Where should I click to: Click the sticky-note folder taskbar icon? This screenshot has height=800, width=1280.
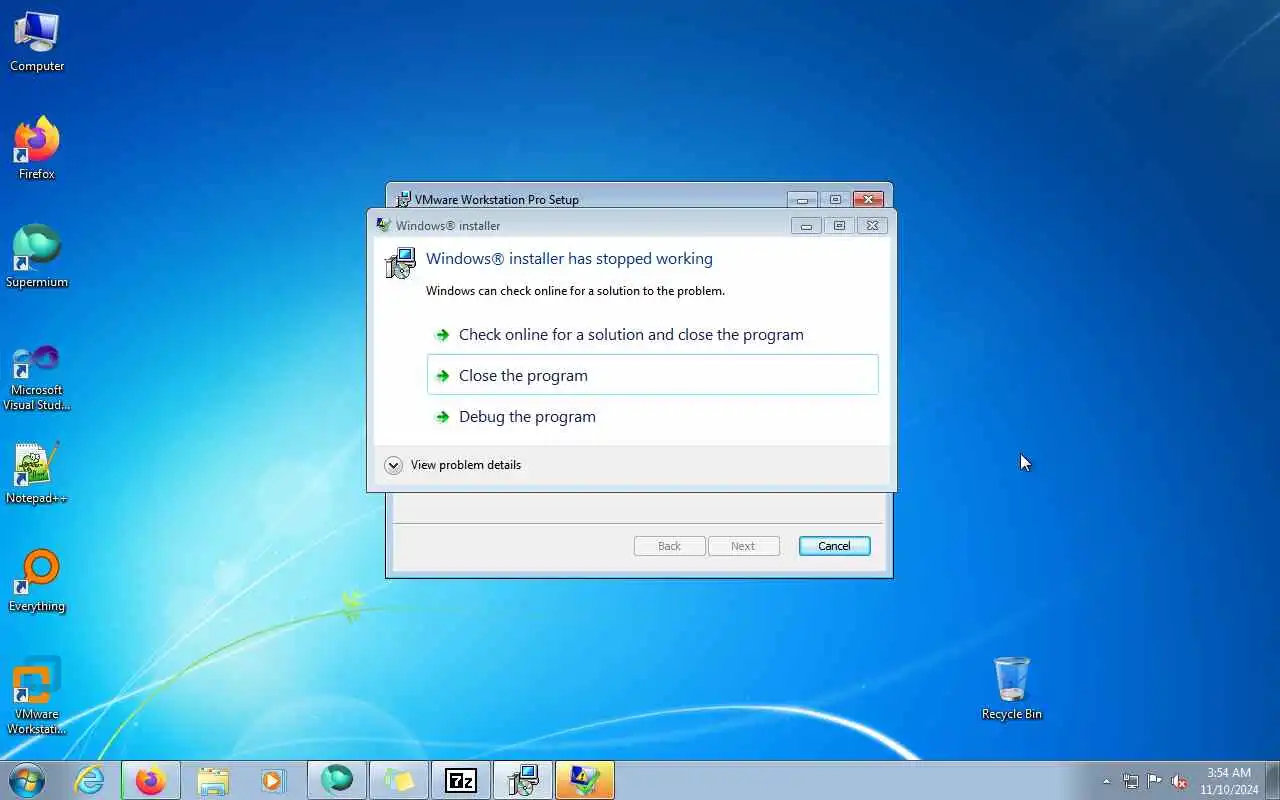click(x=399, y=780)
